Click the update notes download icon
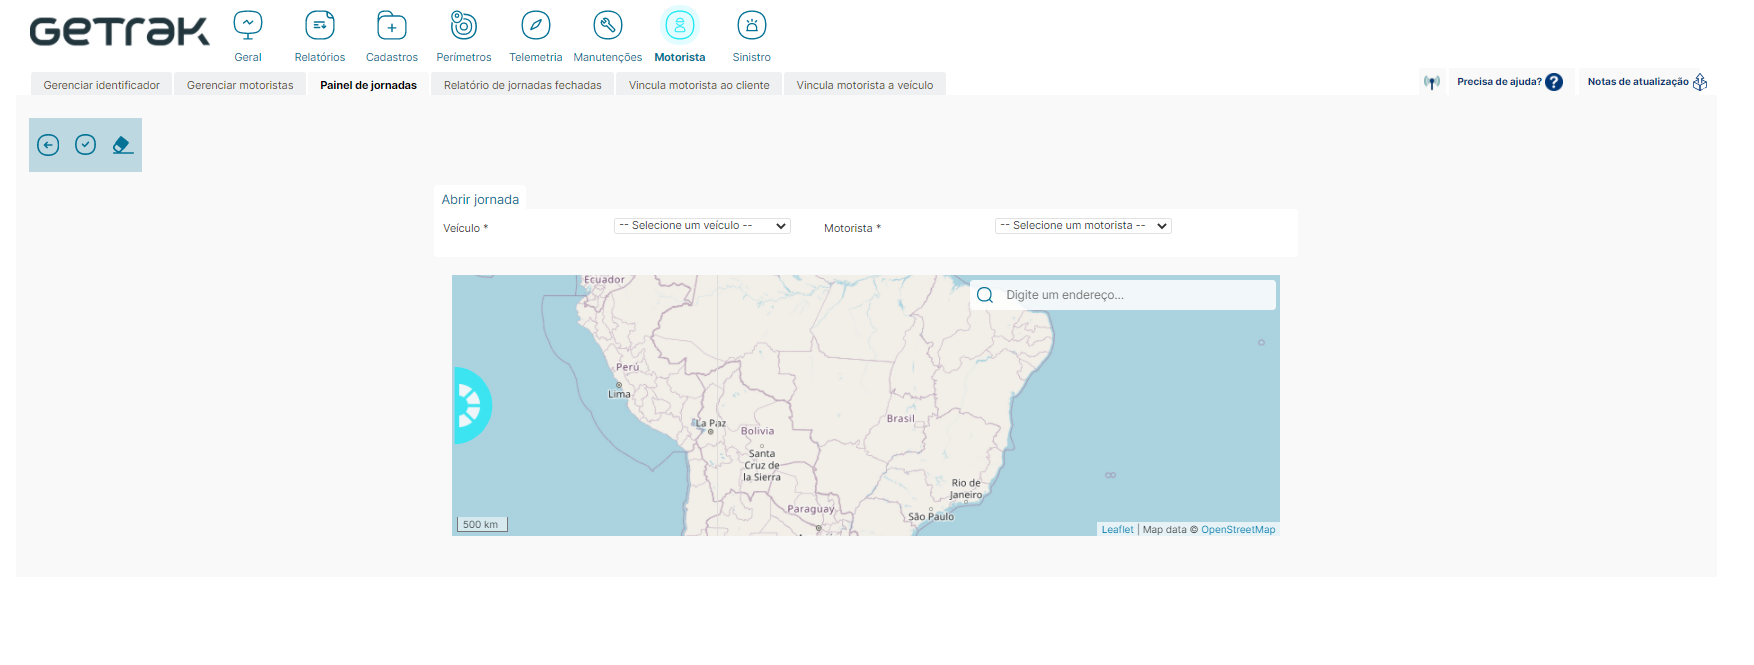 coord(1700,82)
